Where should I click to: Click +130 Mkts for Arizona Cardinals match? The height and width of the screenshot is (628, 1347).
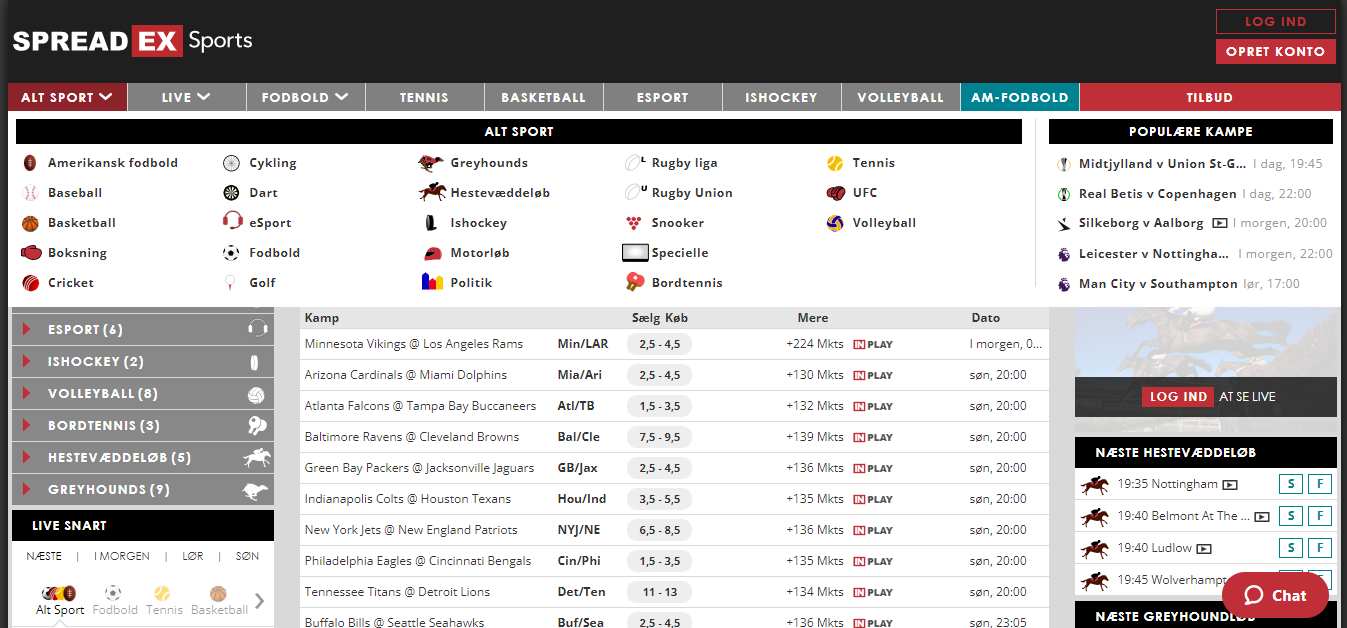click(x=815, y=375)
